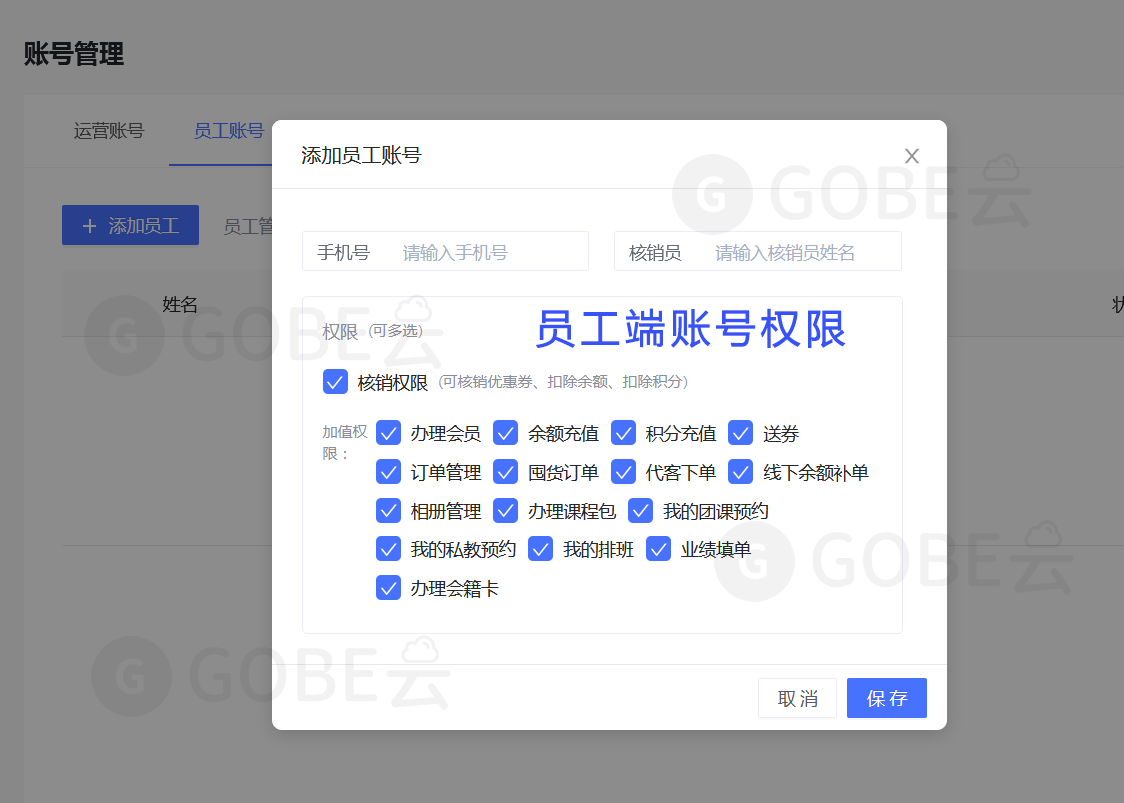This screenshot has height=803, width=1124.
Task: Toggle the 办理课程包 checkbox
Action: 506,510
